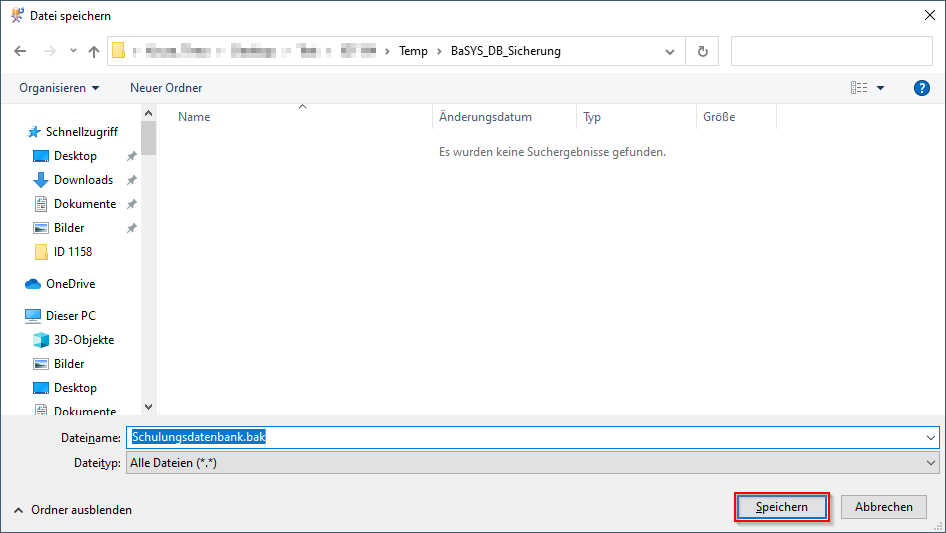Open the Help question mark icon
The width and height of the screenshot is (946, 533).
click(x=922, y=88)
